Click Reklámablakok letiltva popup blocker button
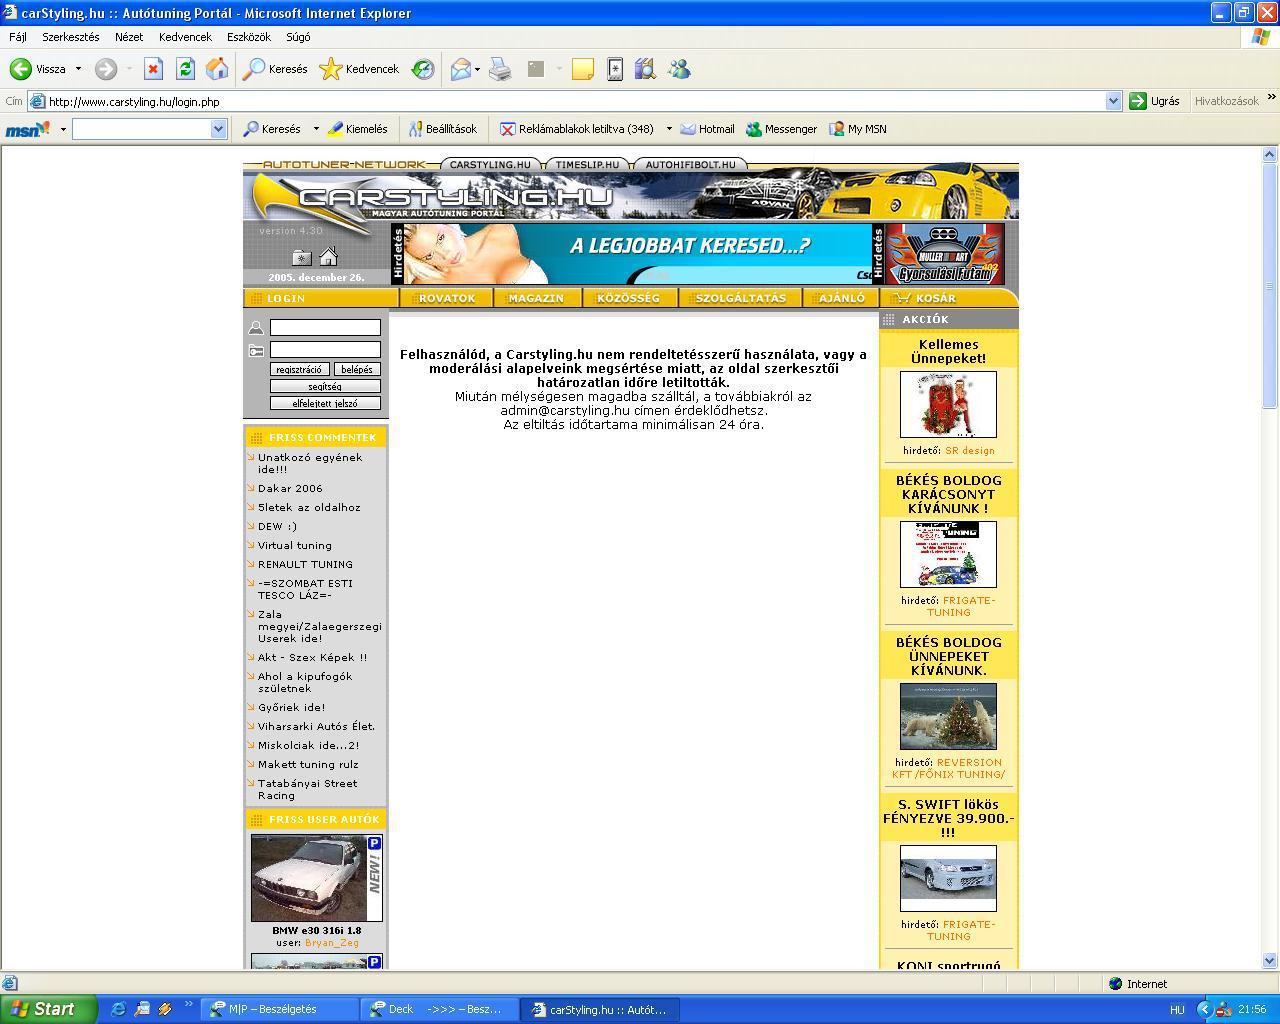The height and width of the screenshot is (1024, 1280). tap(577, 129)
